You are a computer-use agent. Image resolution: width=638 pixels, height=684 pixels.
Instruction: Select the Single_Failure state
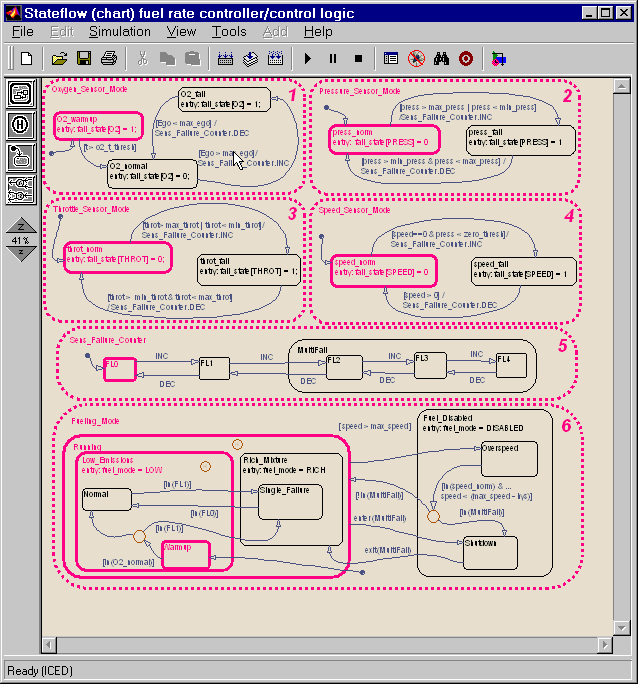tap(290, 502)
